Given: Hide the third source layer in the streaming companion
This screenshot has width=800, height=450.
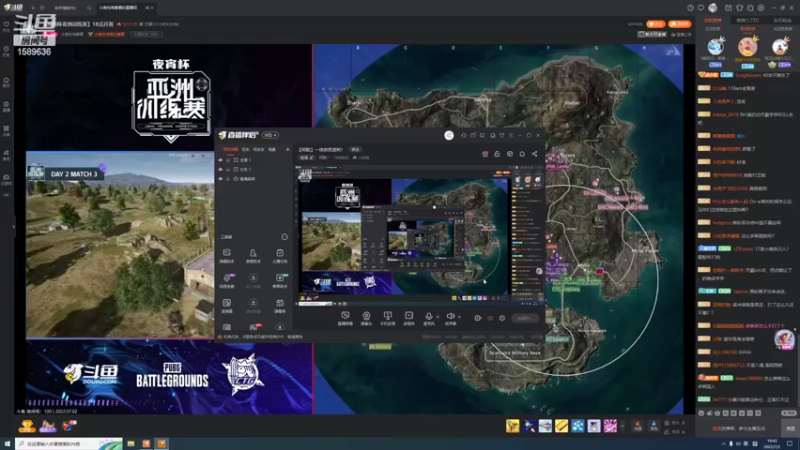Looking at the screenshot, I should [220, 179].
